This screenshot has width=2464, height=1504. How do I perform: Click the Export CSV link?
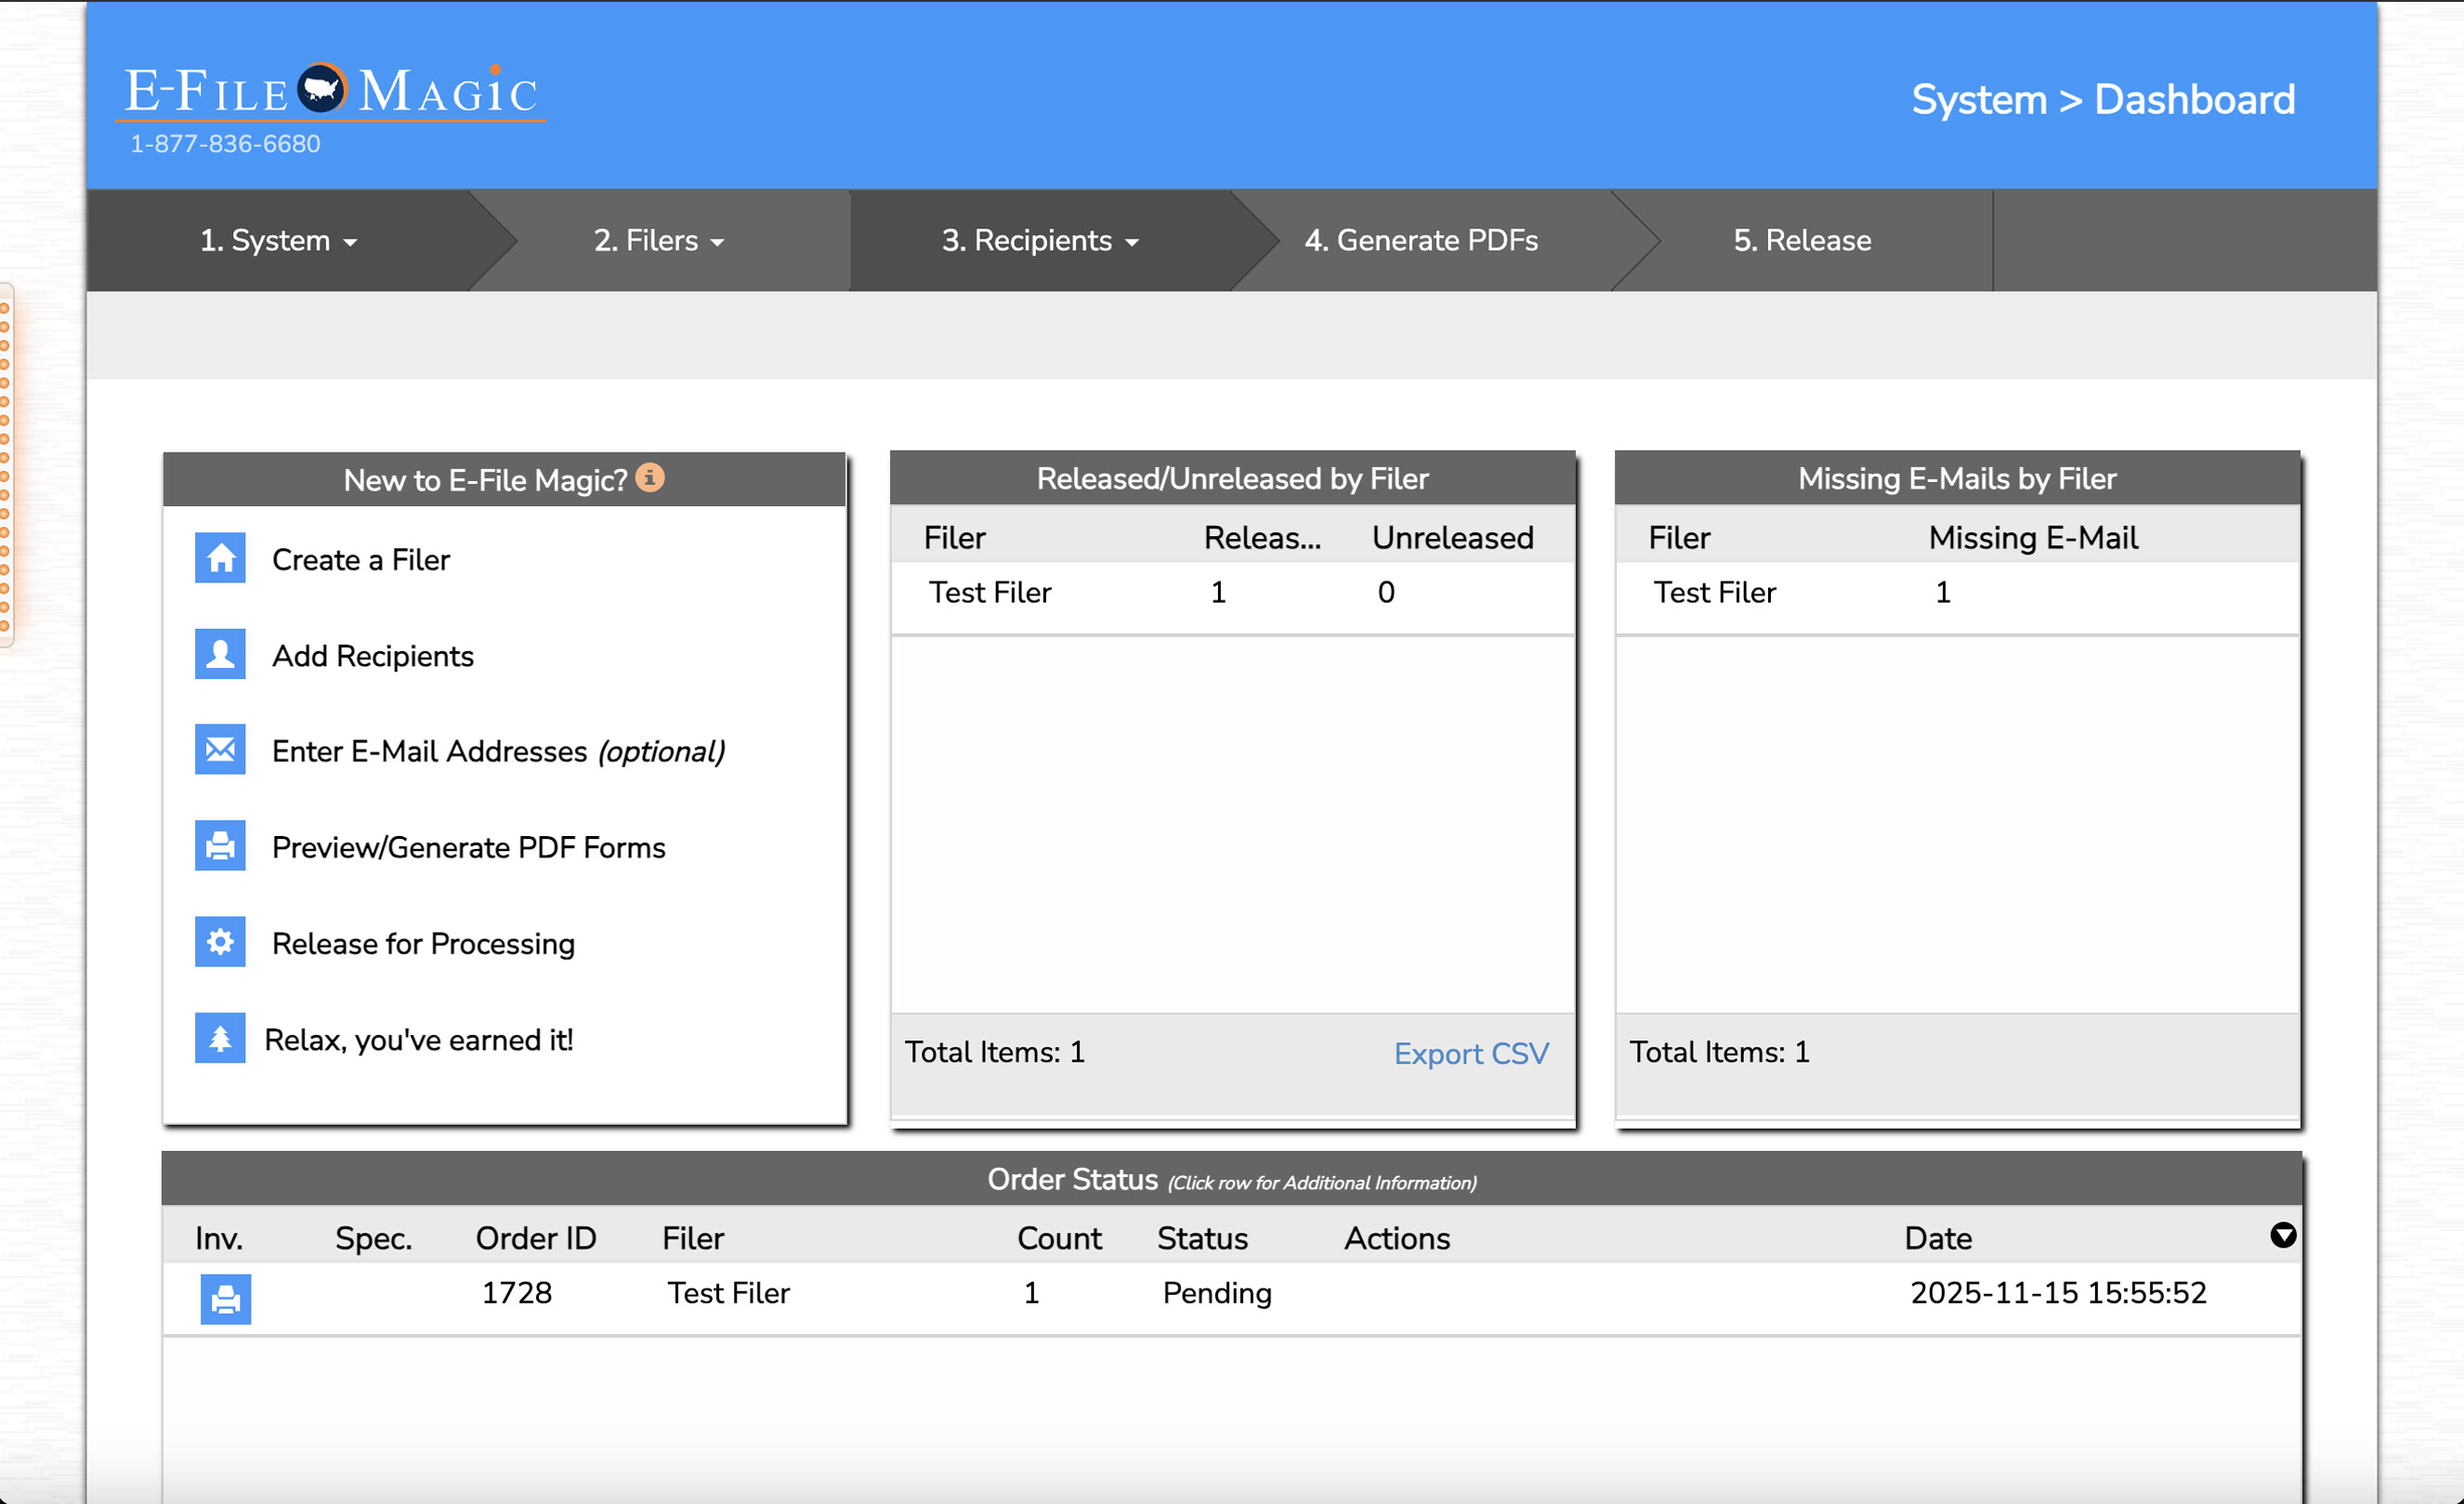[x=1470, y=1053]
